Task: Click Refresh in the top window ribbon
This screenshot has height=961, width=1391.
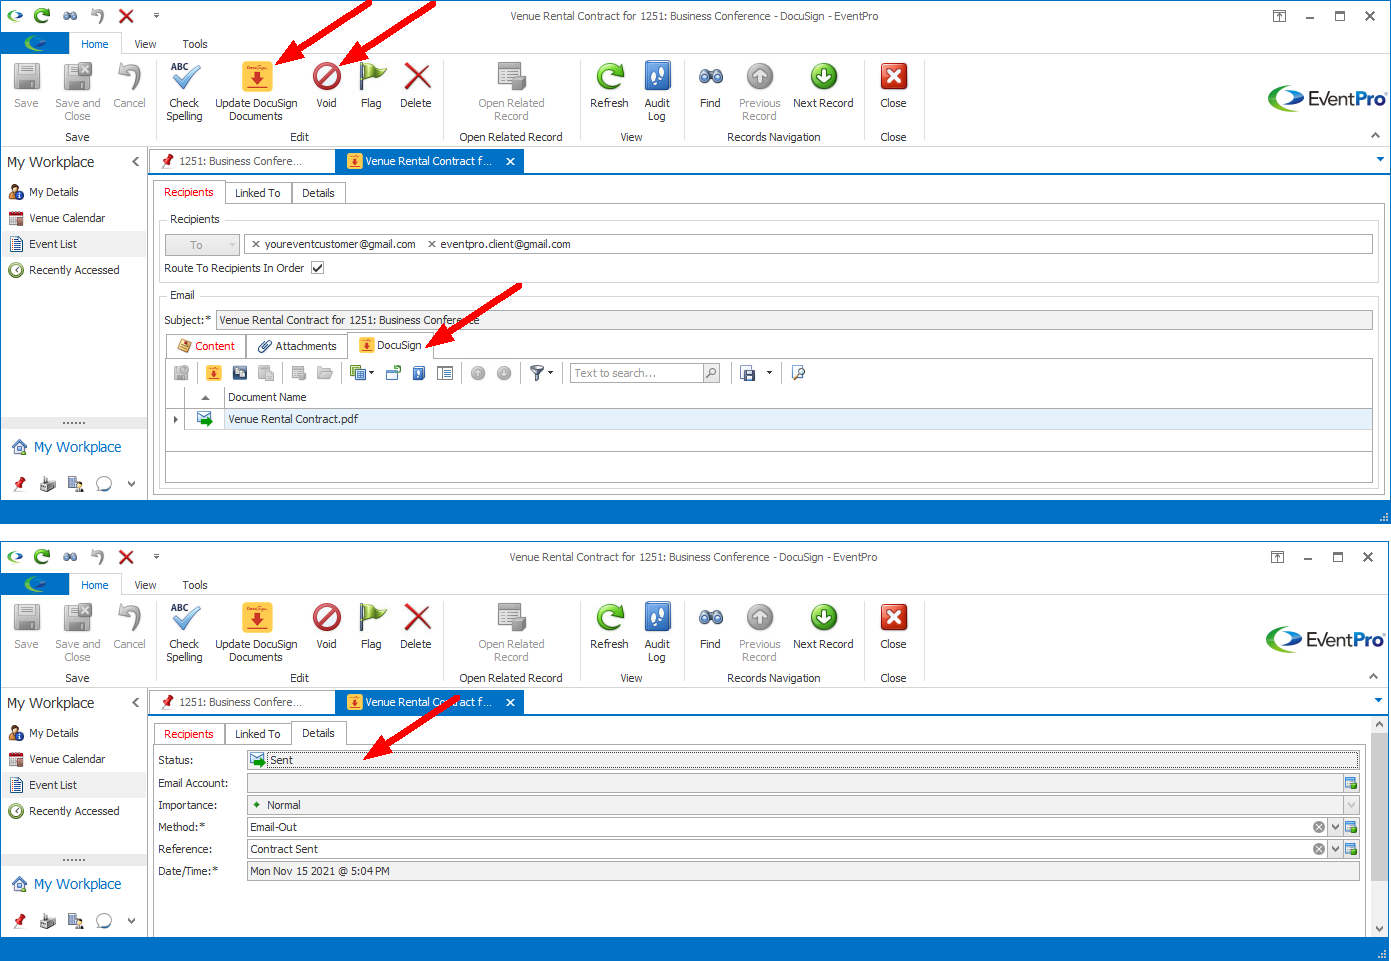Action: tap(609, 86)
